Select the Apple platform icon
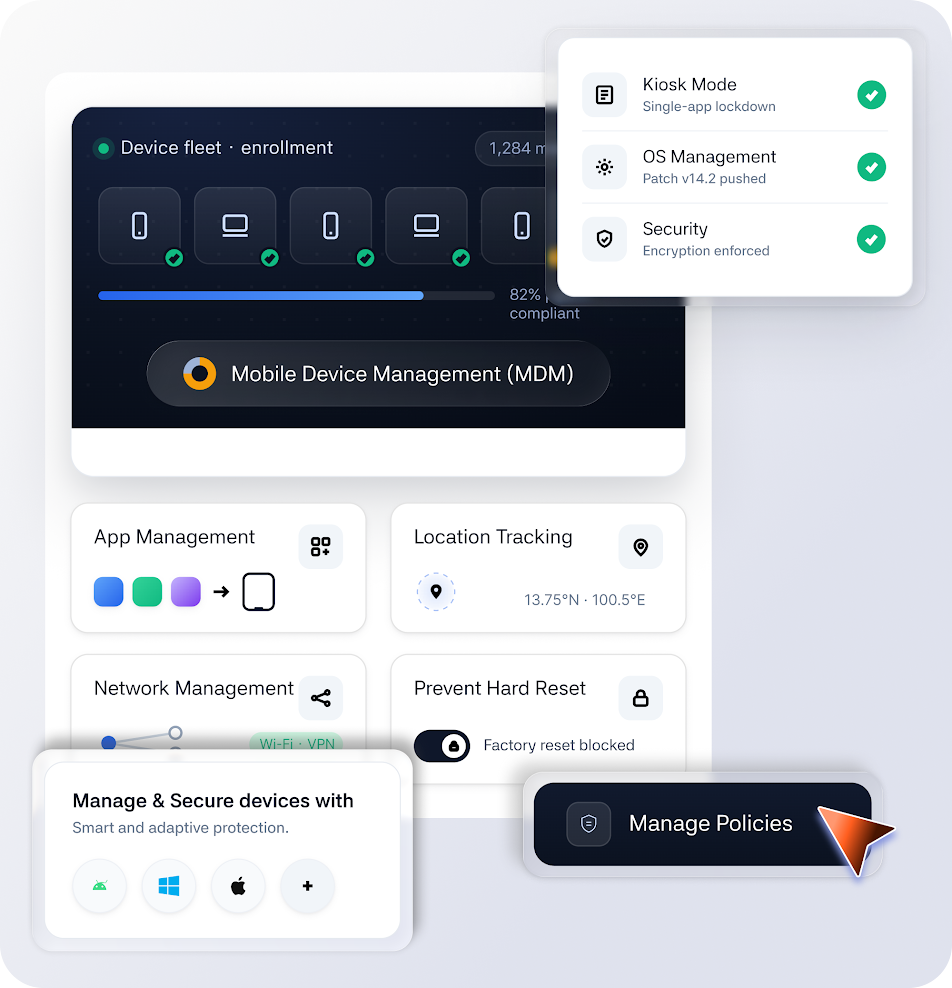Image resolution: width=952 pixels, height=988 pixels. pyautogui.click(x=238, y=886)
